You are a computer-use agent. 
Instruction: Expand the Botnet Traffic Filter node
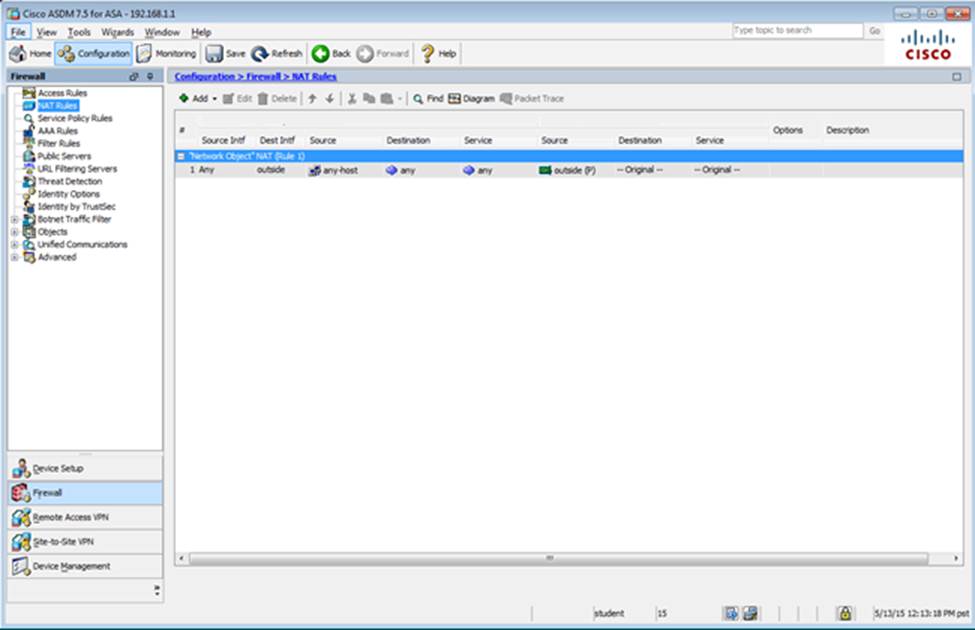pos(14,219)
